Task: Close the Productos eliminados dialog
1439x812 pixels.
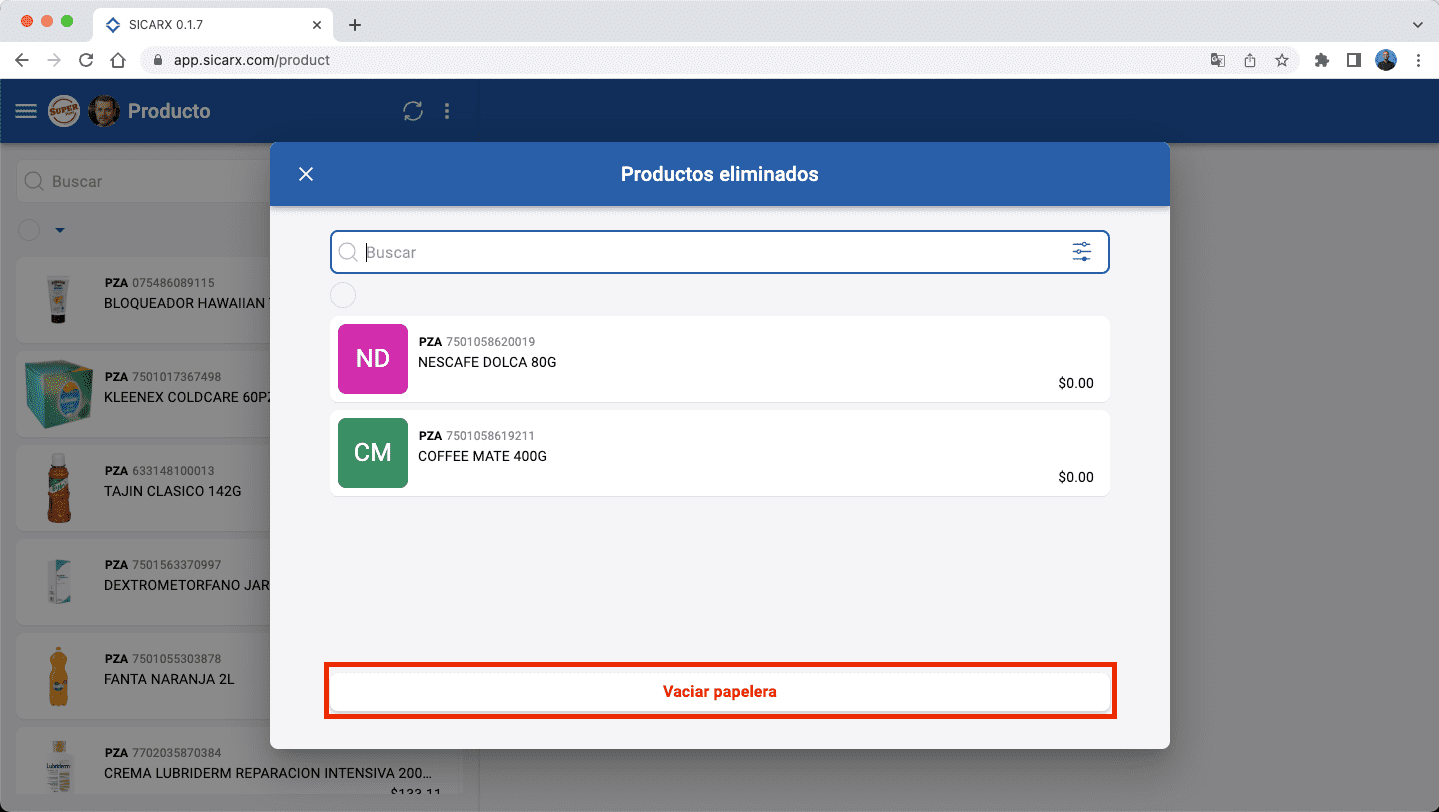Action: tap(306, 174)
